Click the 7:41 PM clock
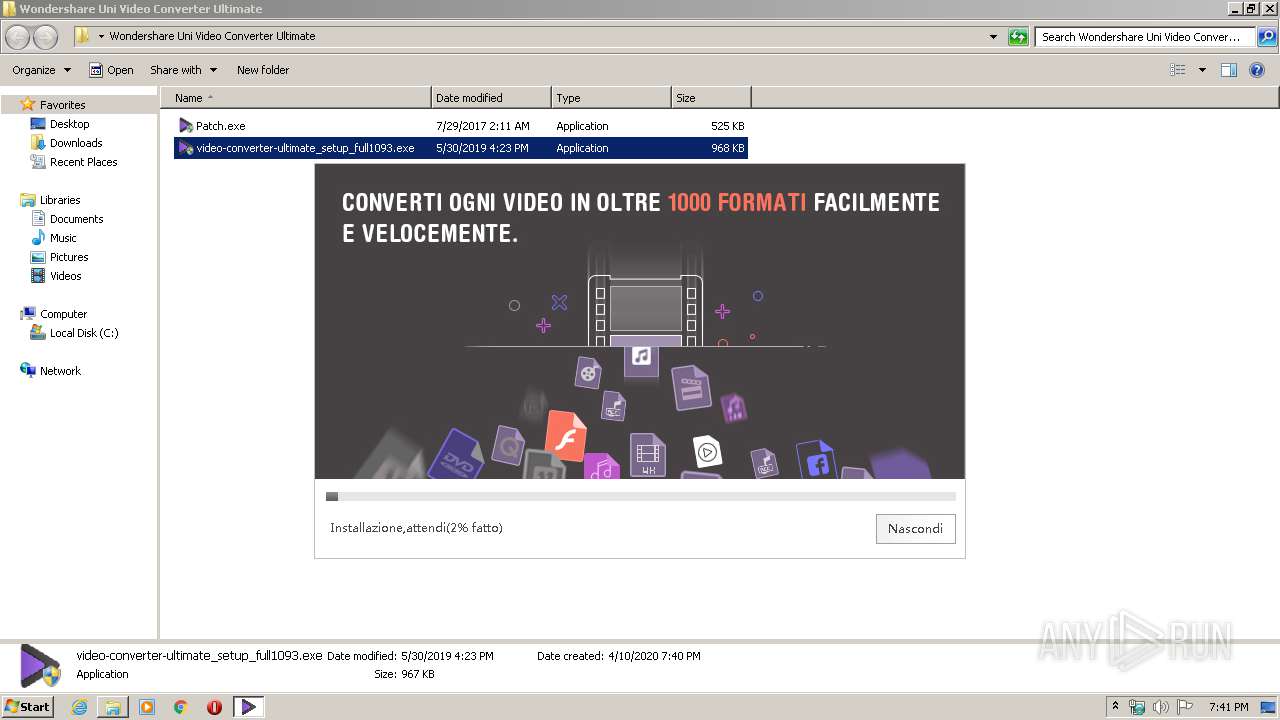Image resolution: width=1280 pixels, height=720 pixels. (1228, 707)
